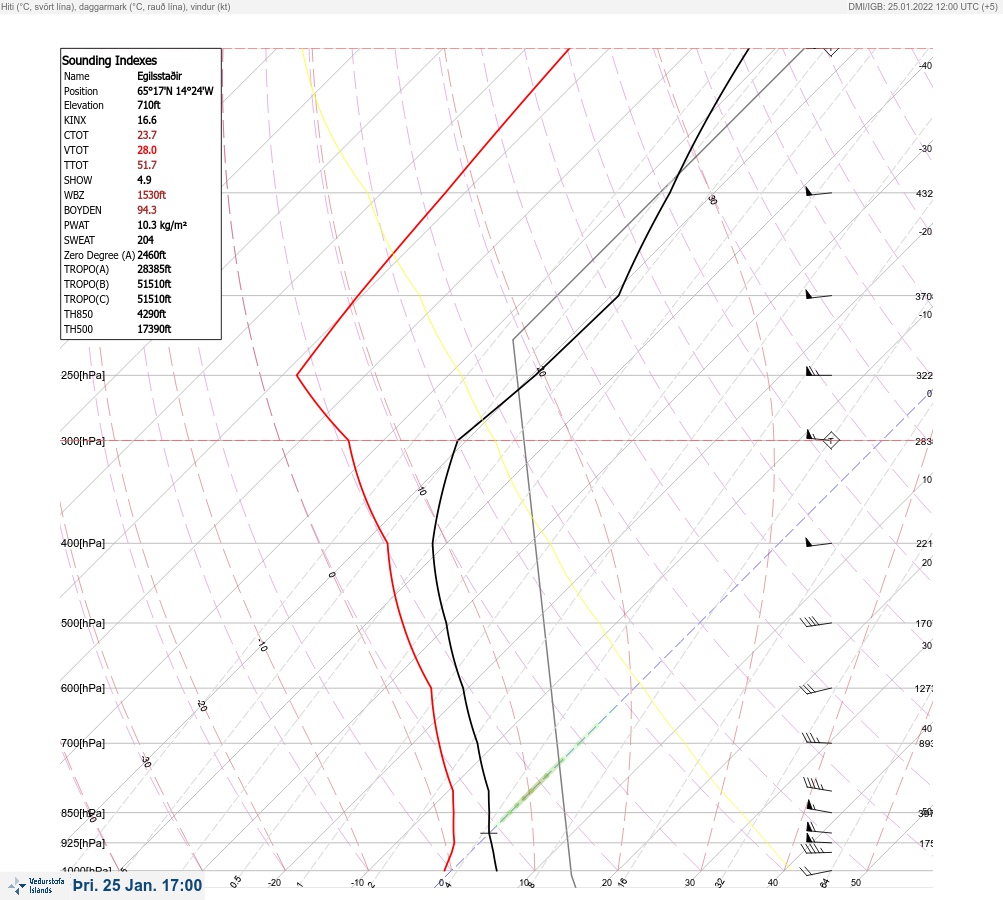
Task: Click the wind barb at the 250 hPa level
Action: pos(818,372)
